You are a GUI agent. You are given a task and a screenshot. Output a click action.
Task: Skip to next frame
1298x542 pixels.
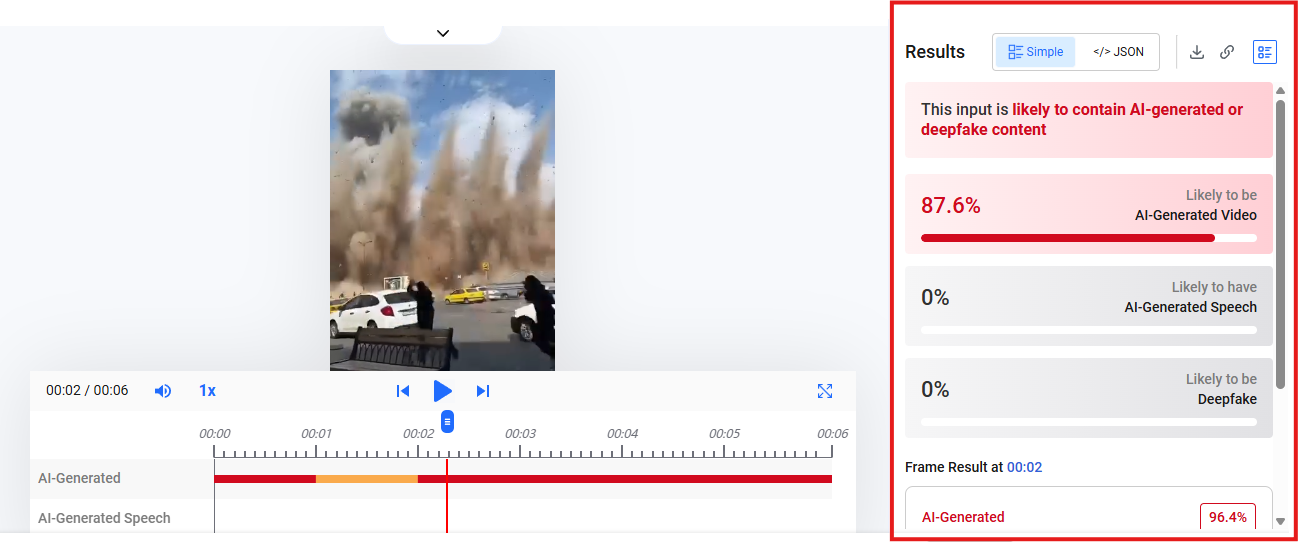point(483,391)
